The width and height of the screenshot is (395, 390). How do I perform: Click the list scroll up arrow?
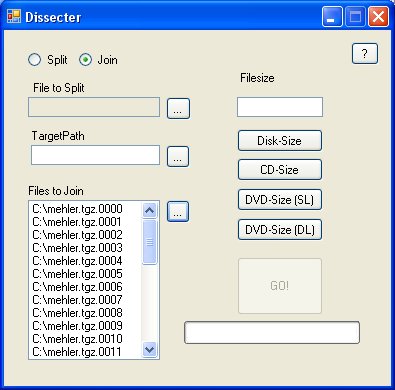tap(149, 210)
